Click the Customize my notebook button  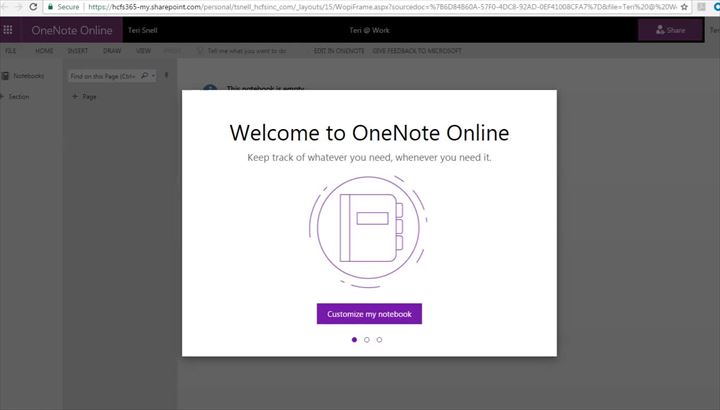tap(369, 314)
